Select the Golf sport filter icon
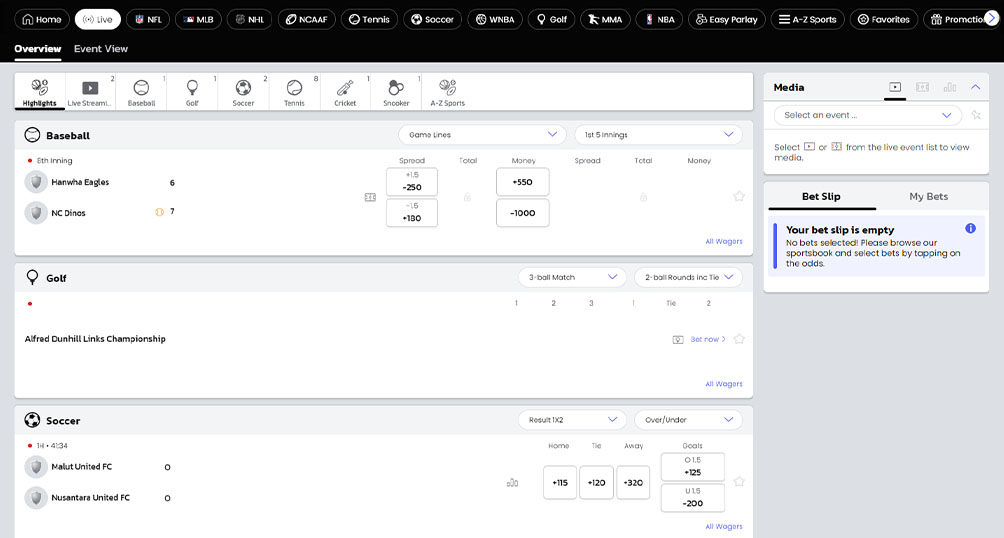Screen dimensions: 1004x538 pyautogui.click(x=192, y=92)
